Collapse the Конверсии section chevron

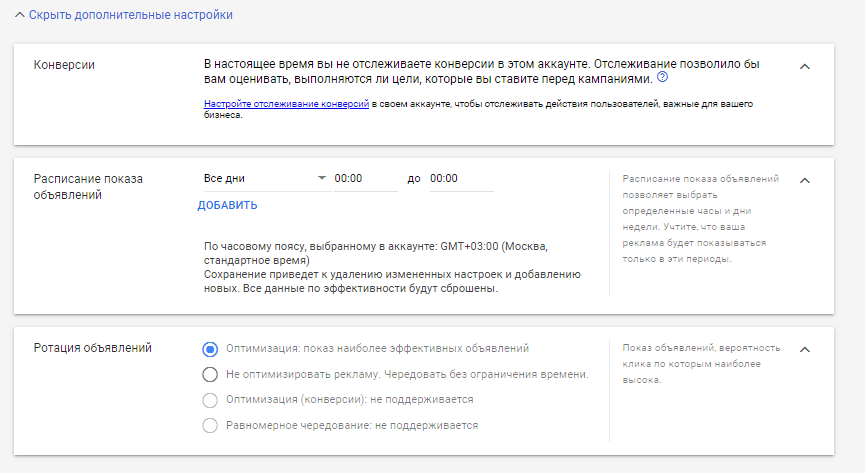[x=805, y=67]
